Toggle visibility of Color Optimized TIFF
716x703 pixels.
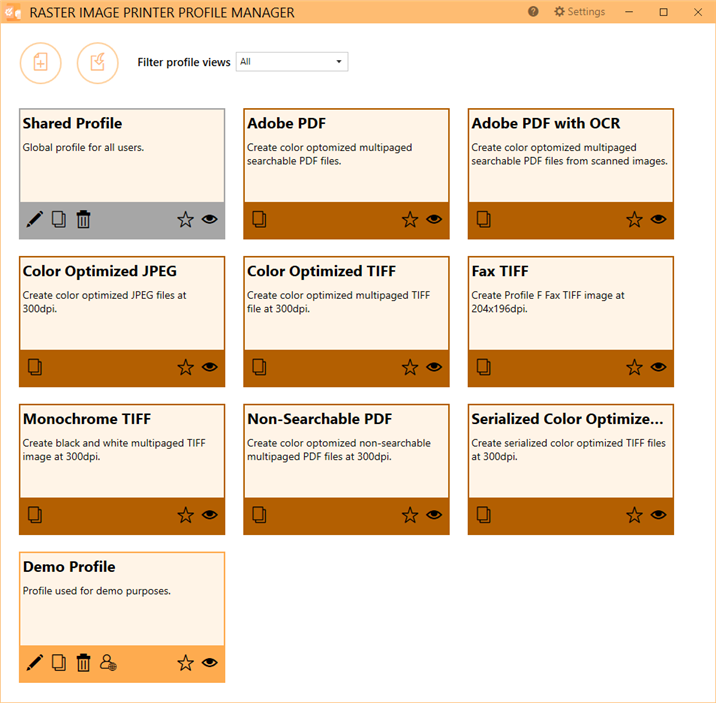(434, 367)
